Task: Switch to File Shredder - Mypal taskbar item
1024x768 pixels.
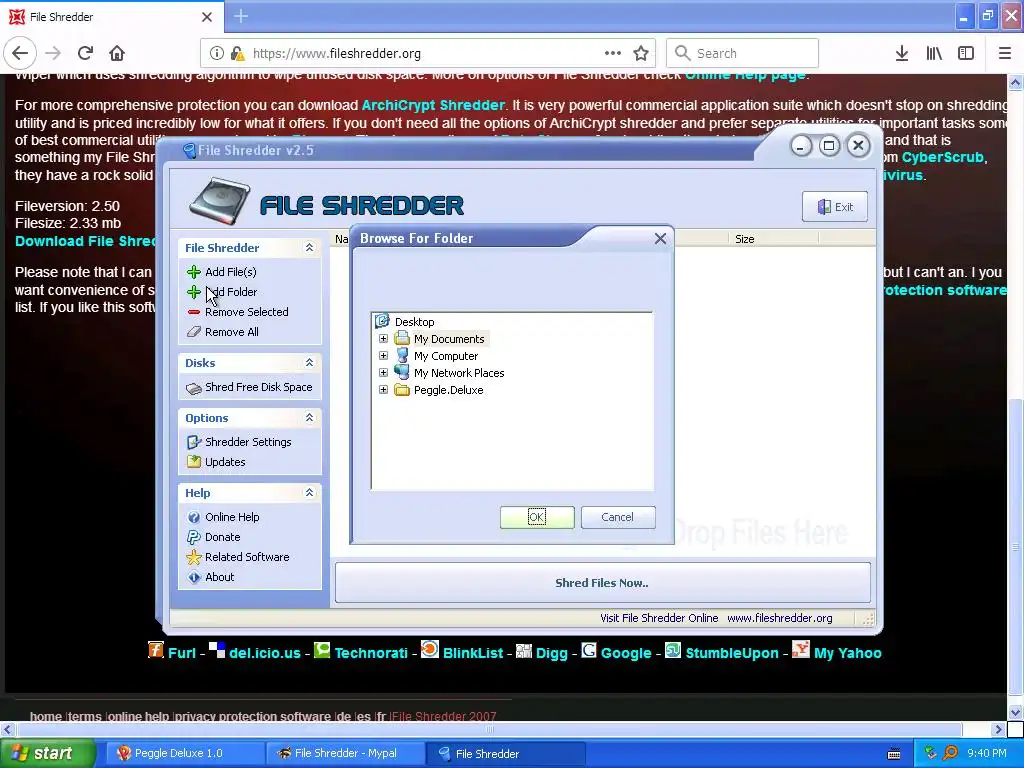Action: pos(345,753)
